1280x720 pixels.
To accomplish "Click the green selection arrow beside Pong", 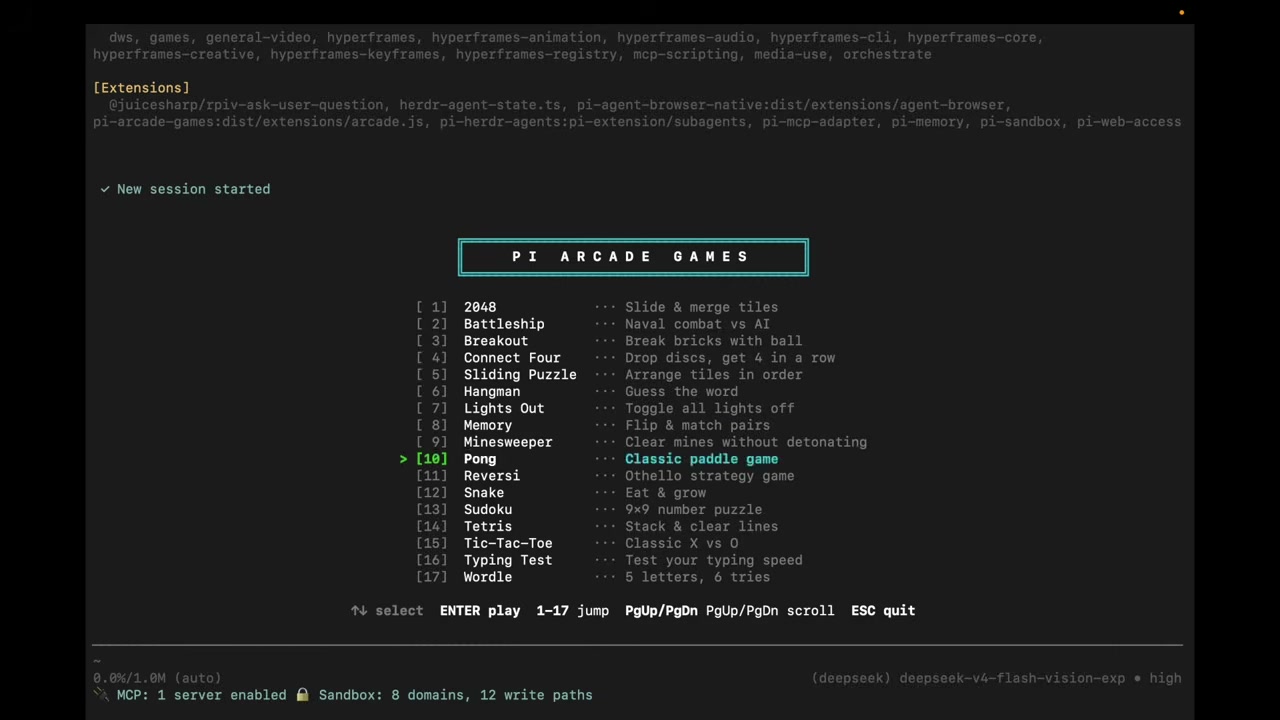I will click(x=404, y=459).
